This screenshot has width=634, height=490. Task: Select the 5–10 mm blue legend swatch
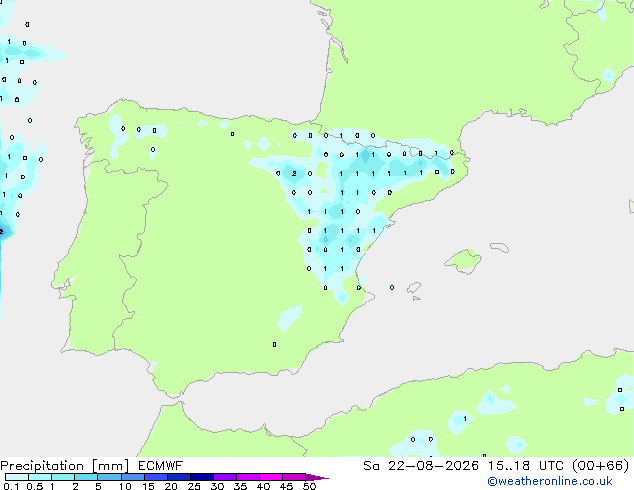coord(109,477)
